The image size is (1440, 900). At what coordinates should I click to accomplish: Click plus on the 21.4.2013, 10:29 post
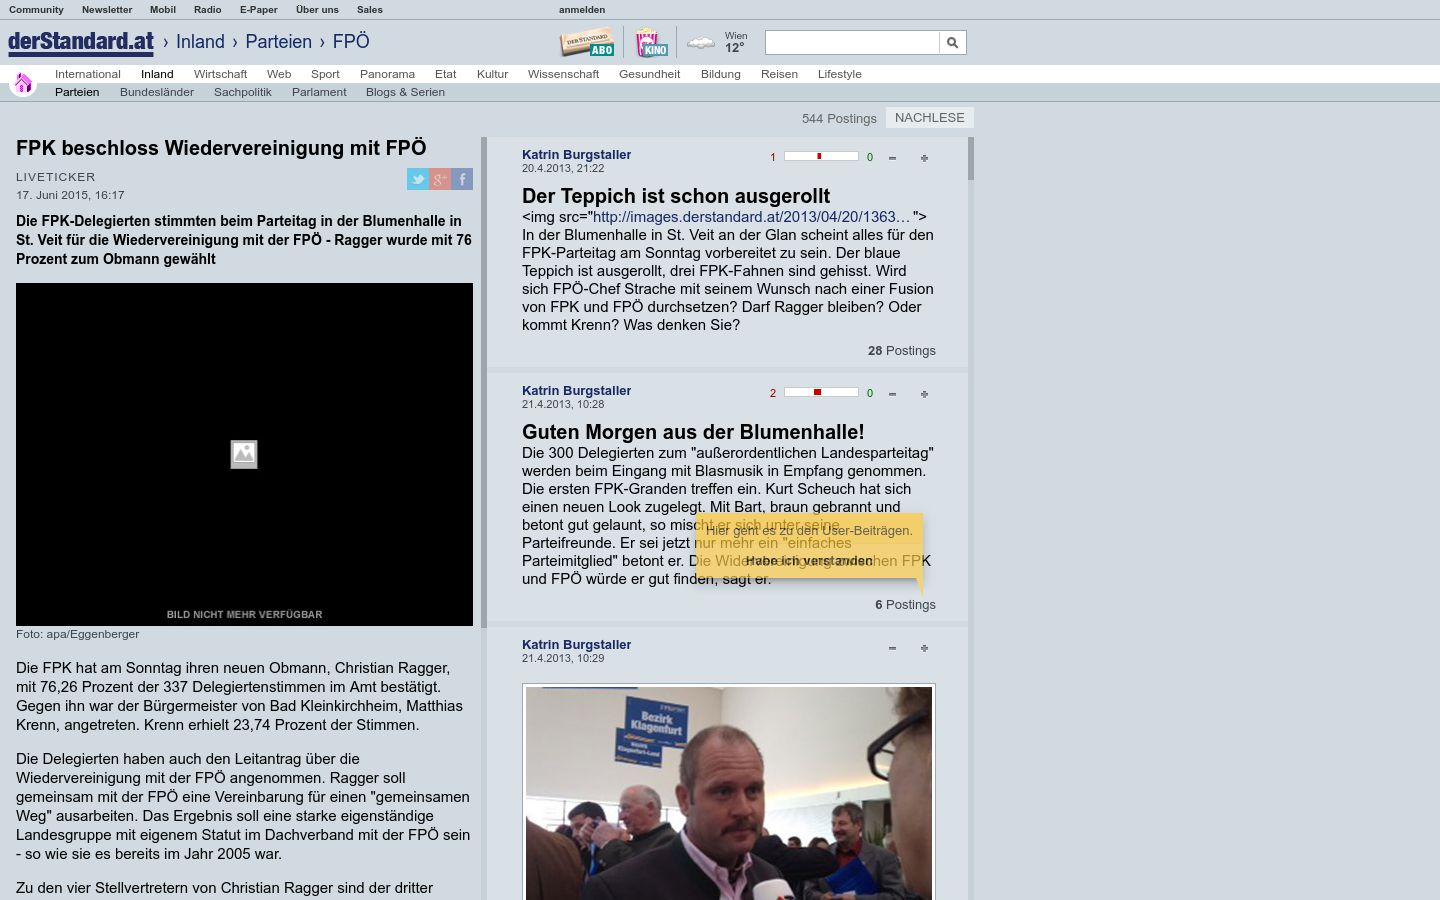[924, 648]
